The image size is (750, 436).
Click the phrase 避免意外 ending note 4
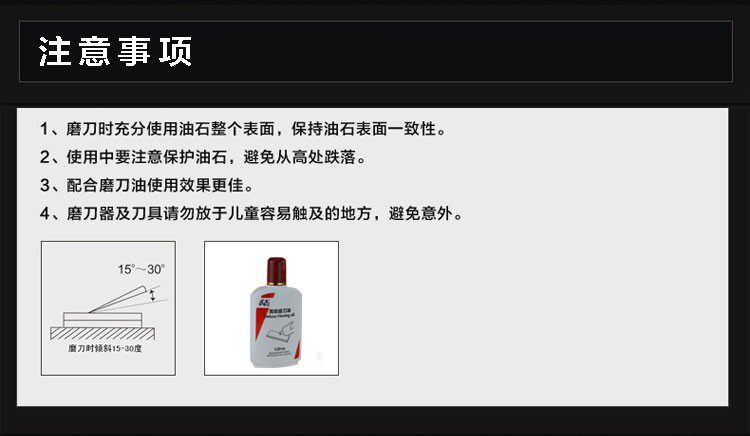point(420,213)
